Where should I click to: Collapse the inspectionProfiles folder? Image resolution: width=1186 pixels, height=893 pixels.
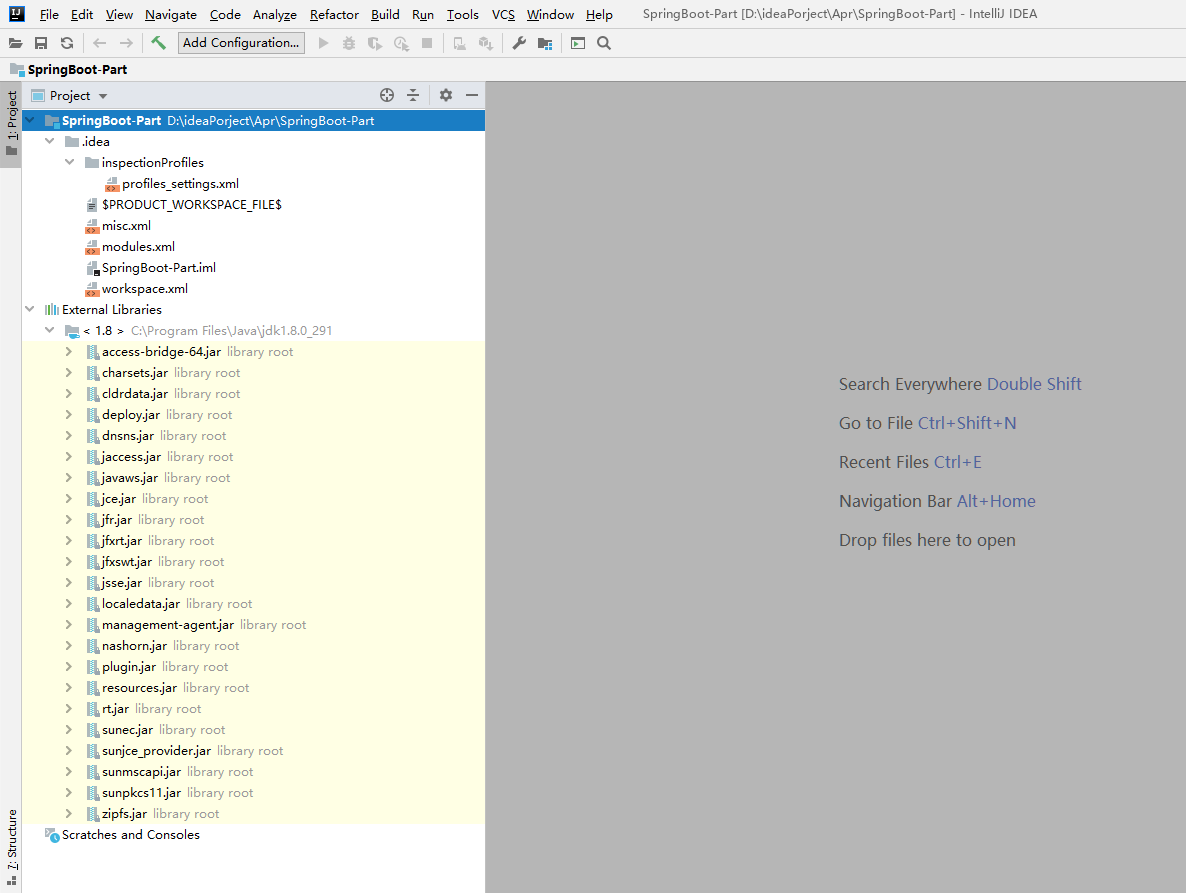point(70,163)
